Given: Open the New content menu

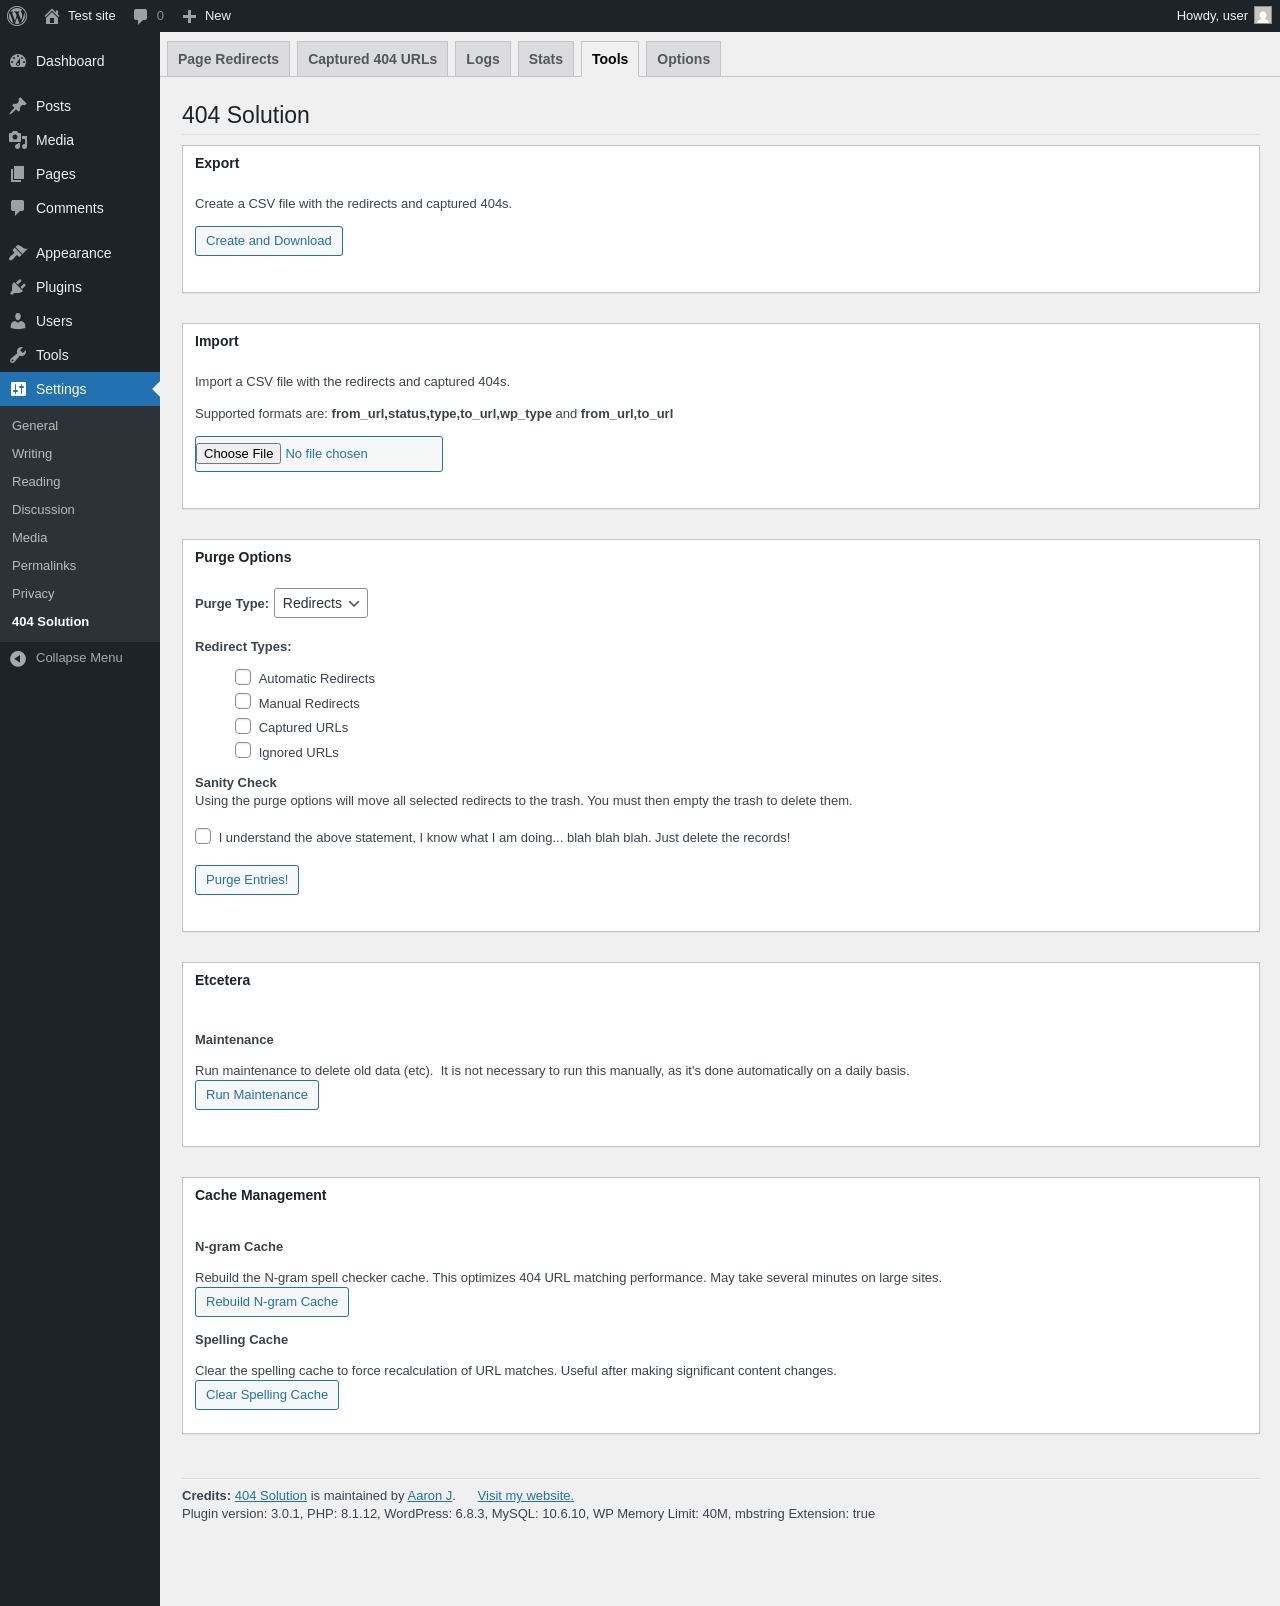Looking at the screenshot, I should (x=207, y=16).
